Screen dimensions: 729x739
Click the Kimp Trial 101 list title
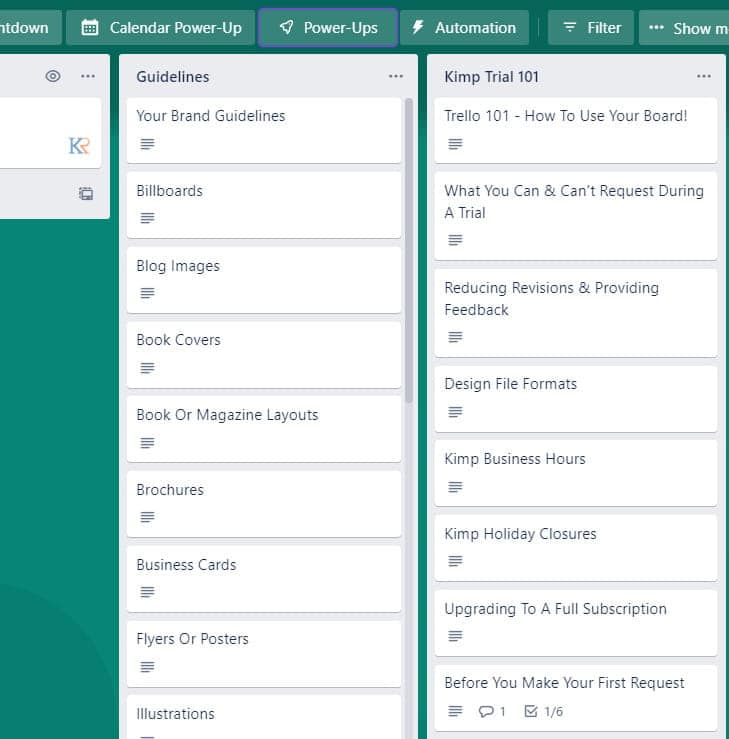(x=491, y=77)
